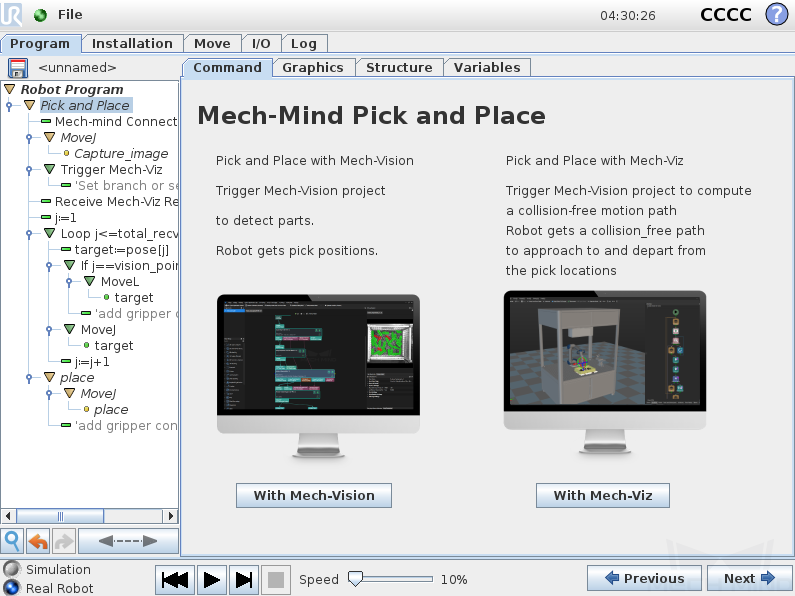
Task: Click the magnifier search icon
Action: tap(12, 541)
